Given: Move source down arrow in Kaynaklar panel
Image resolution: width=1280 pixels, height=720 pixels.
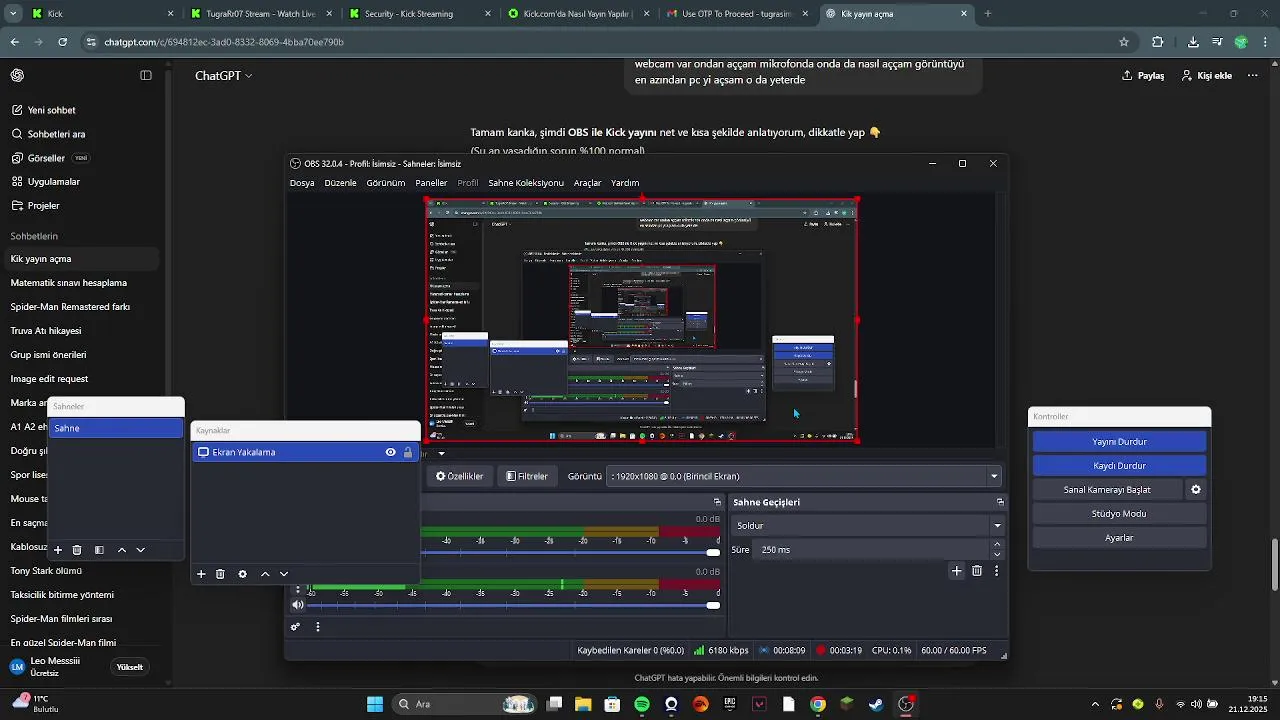Looking at the screenshot, I should 284,574.
